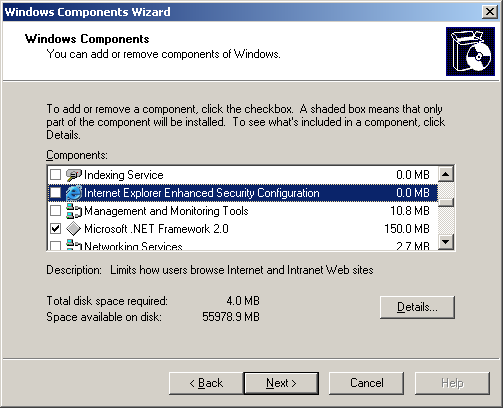Viewport: 503px width, 408px height.
Task: Click the Components: label
Action: pos(77,155)
